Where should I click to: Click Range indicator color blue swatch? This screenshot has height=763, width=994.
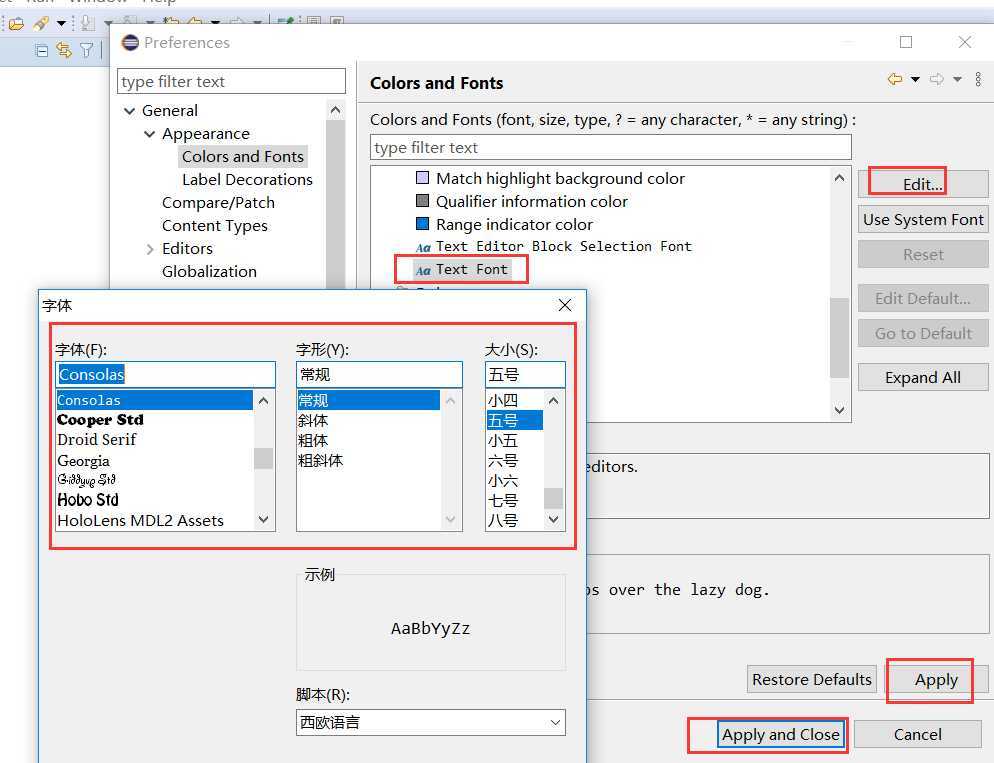click(422, 224)
